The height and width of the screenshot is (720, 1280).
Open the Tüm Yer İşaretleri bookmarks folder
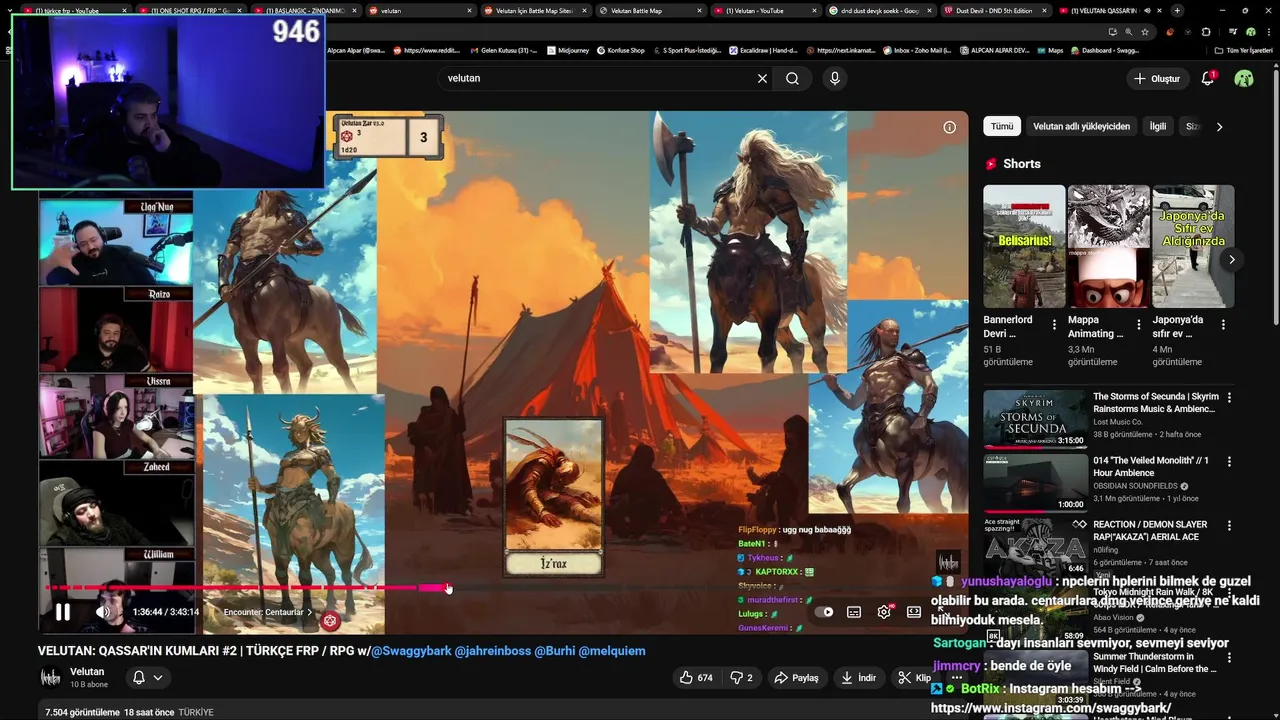coord(1243,50)
